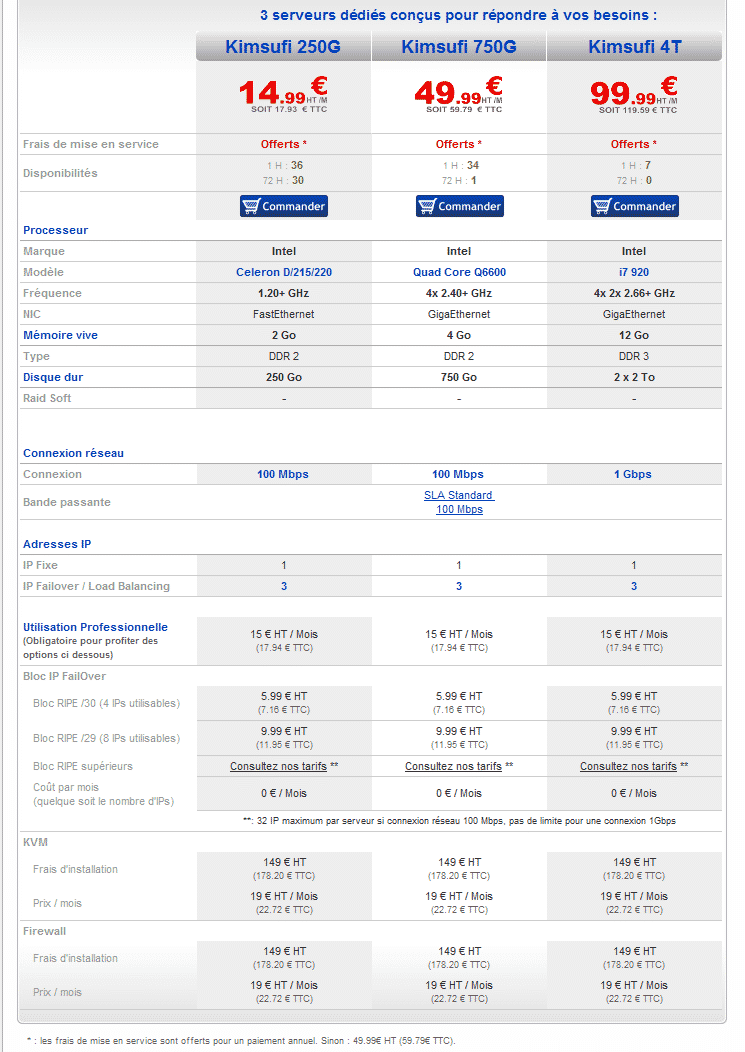Select the Kimsufi 4T column header
The width and height of the screenshot is (745, 1052).
point(634,47)
